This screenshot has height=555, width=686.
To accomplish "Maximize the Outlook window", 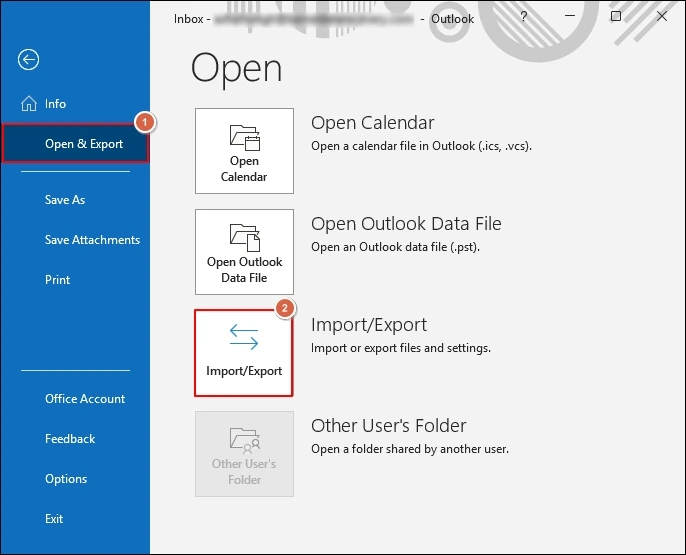I will (616, 16).
